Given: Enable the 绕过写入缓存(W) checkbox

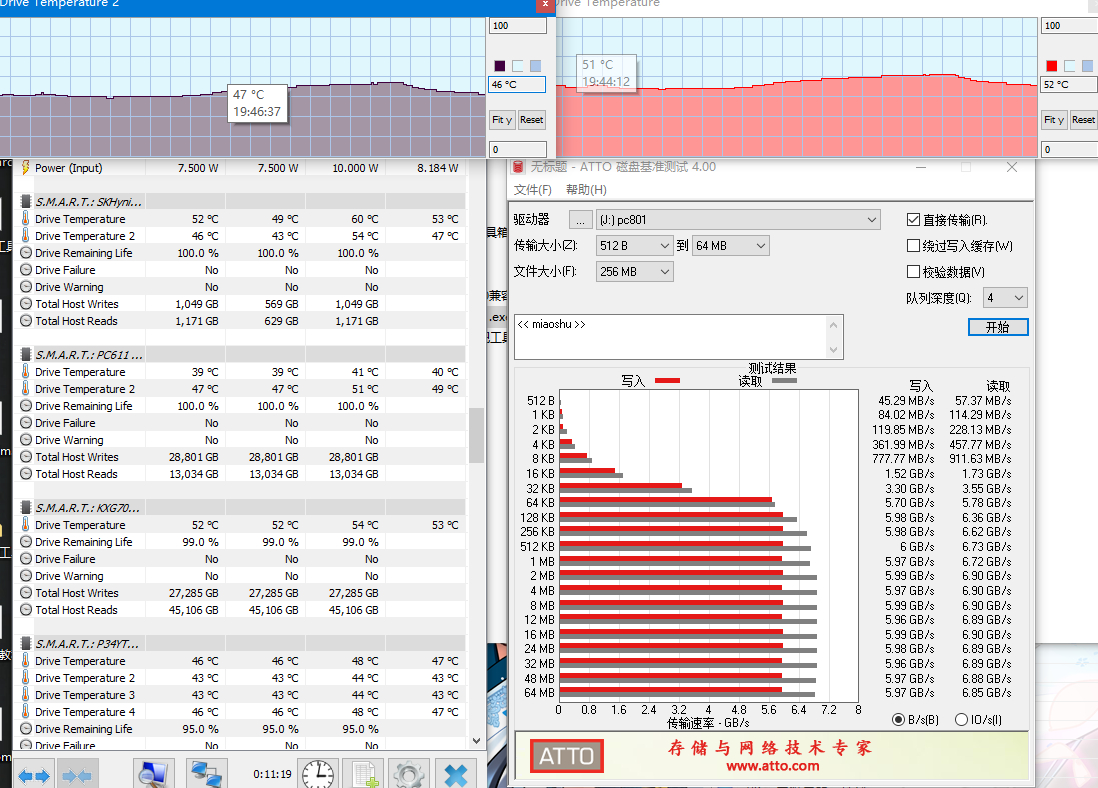Looking at the screenshot, I should click(913, 246).
